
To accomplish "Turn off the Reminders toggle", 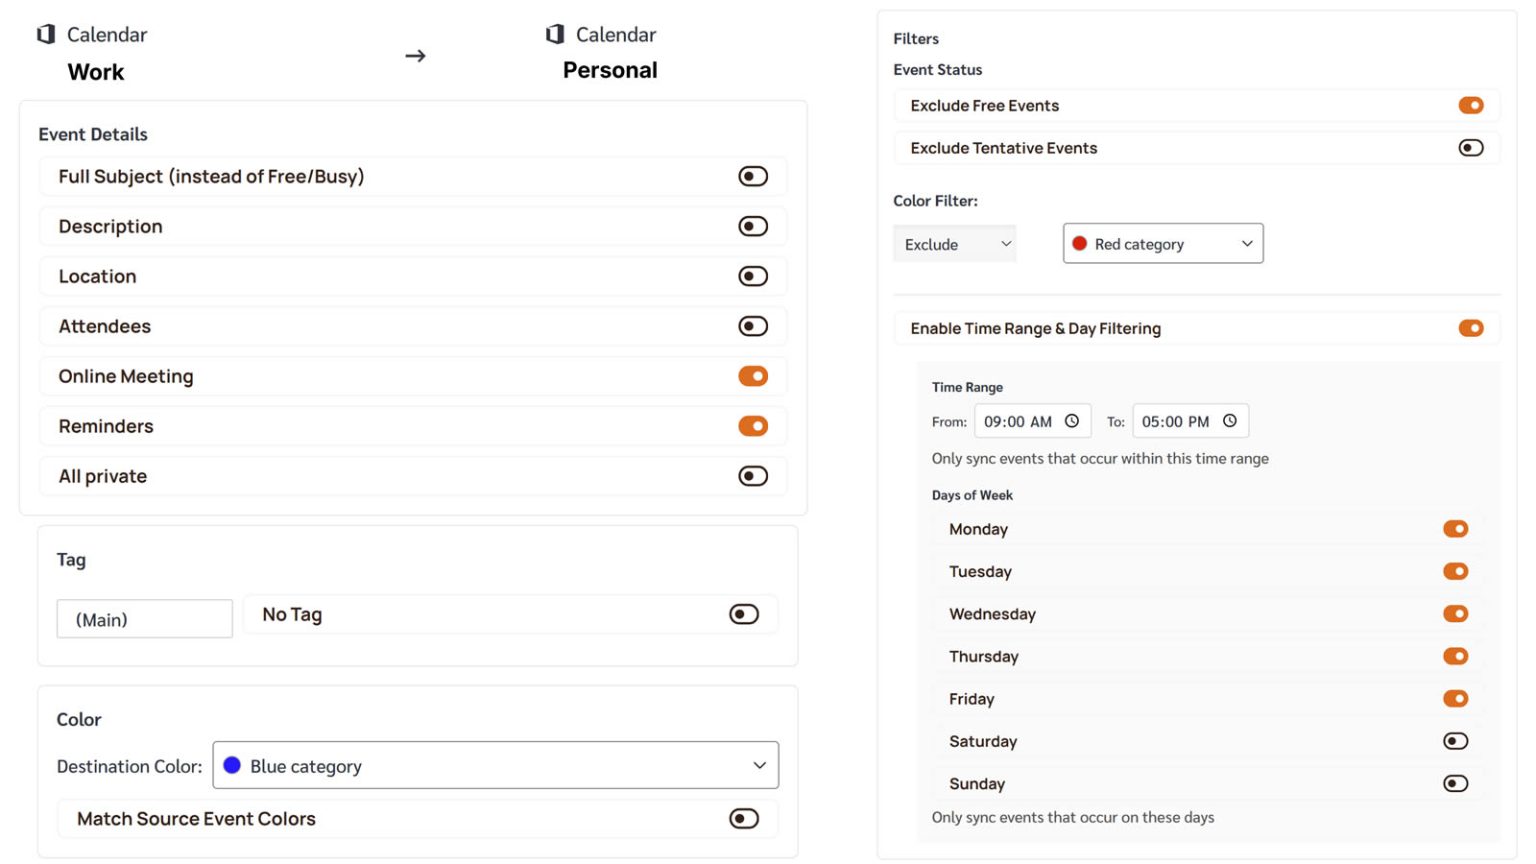I will tap(753, 426).
